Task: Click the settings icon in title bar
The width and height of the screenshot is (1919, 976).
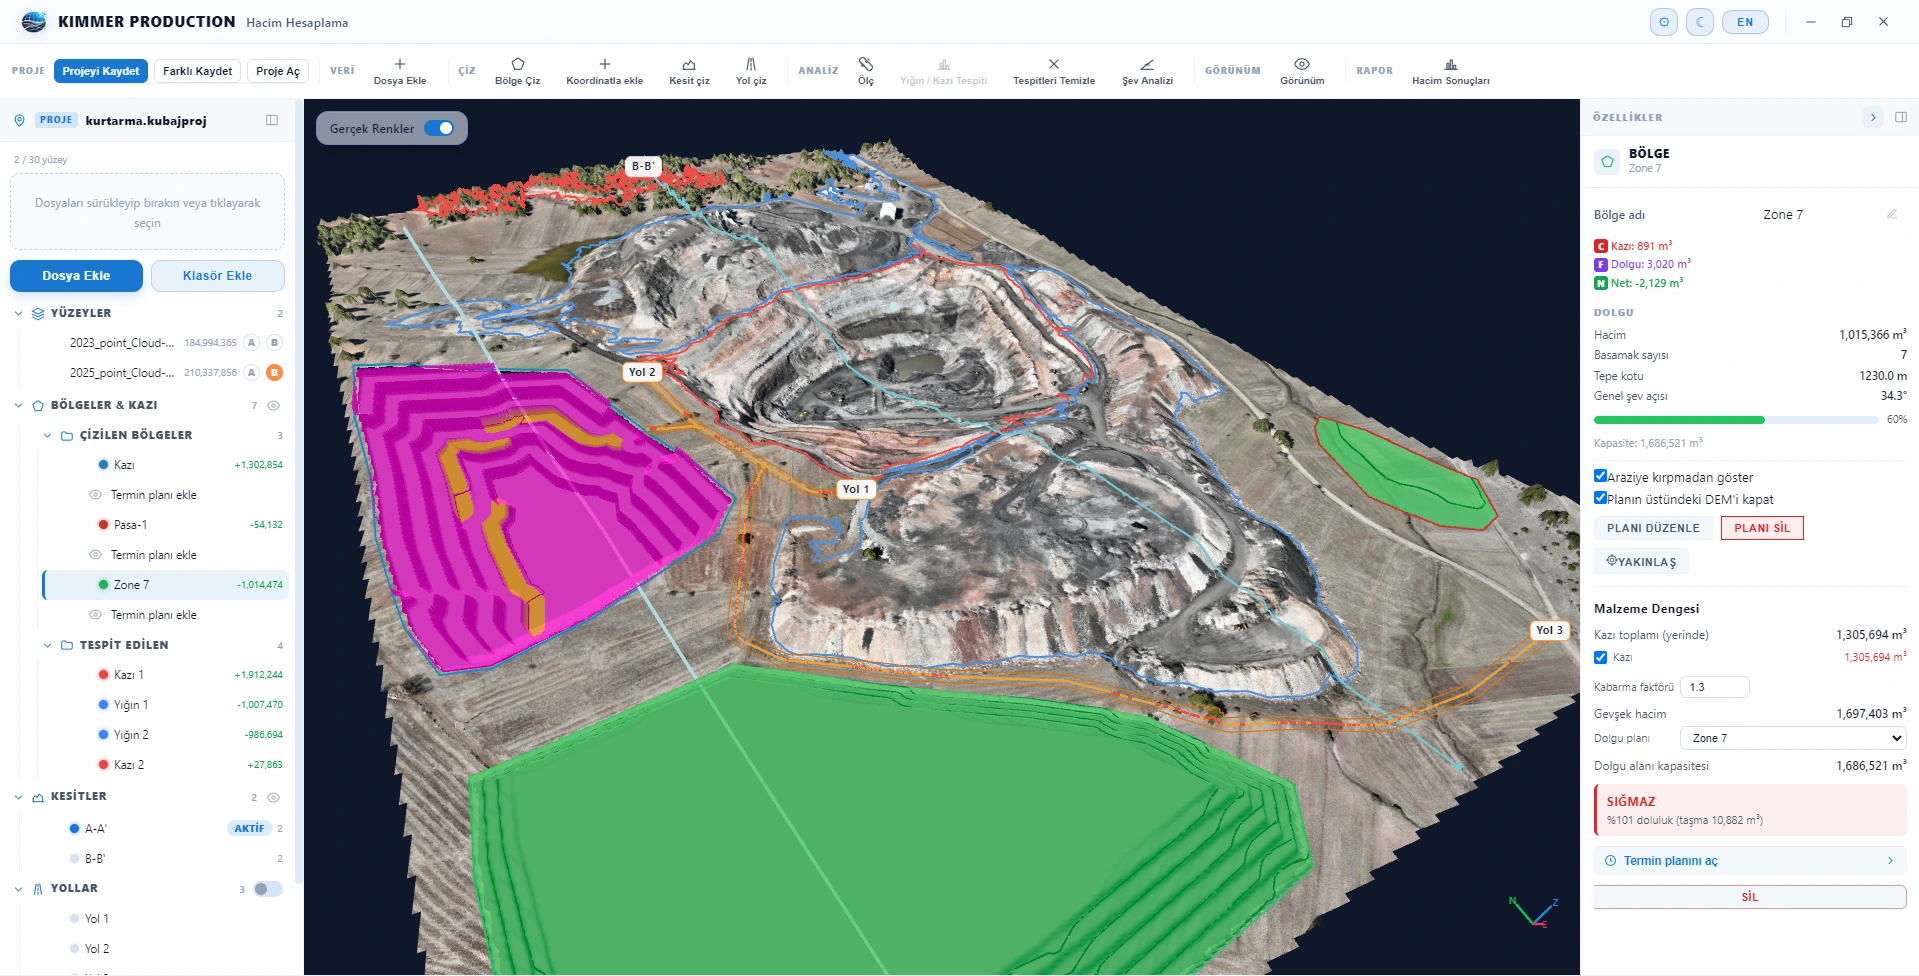Action: (1664, 22)
